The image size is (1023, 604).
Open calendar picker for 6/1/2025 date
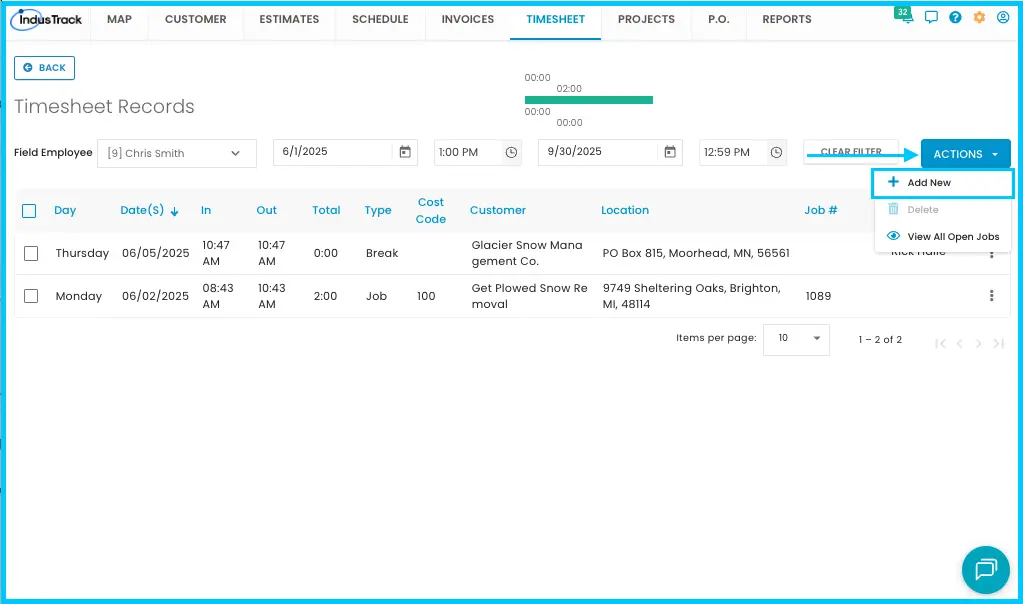click(405, 152)
